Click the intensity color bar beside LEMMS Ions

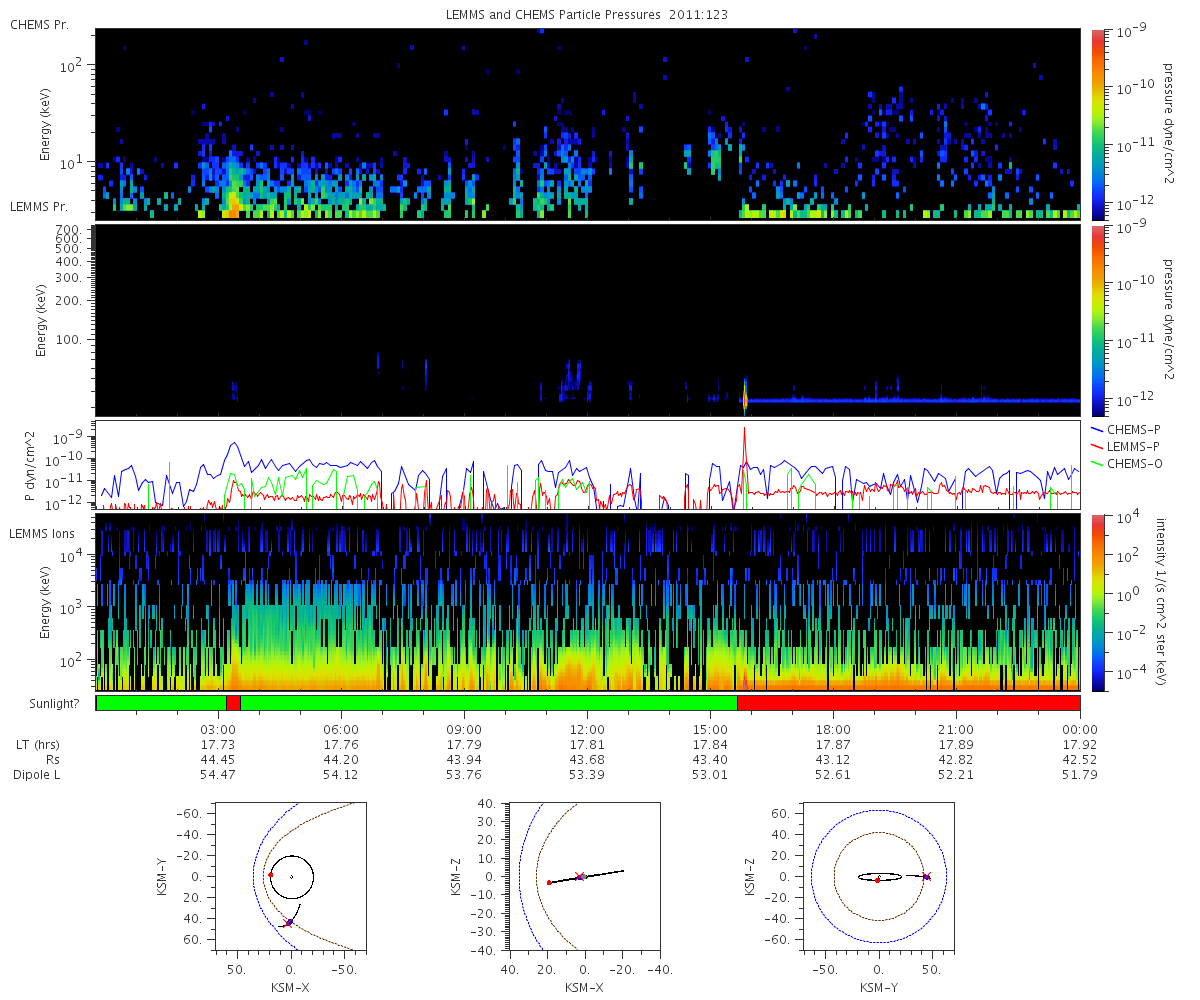tap(1097, 603)
